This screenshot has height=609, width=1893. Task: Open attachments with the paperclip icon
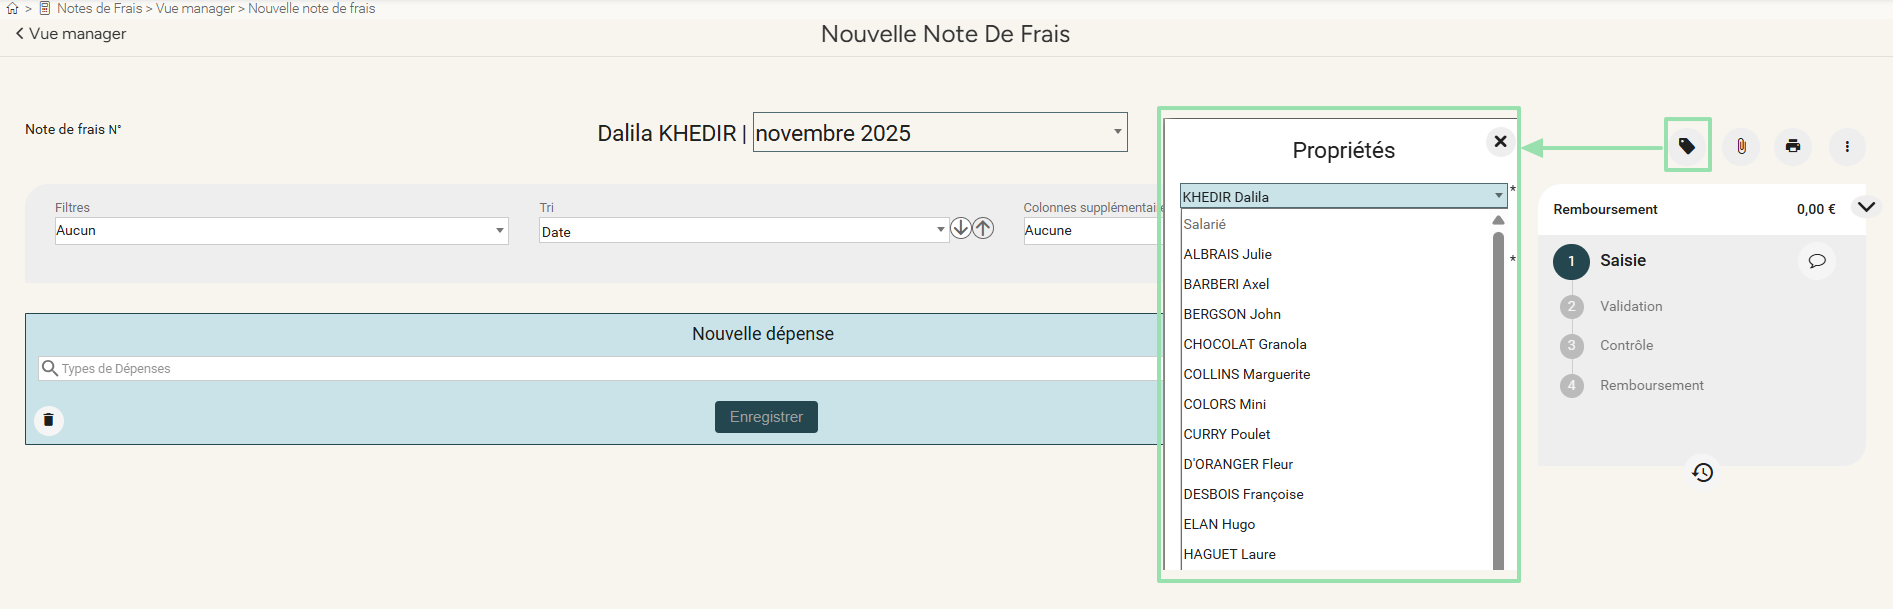coord(1741,146)
